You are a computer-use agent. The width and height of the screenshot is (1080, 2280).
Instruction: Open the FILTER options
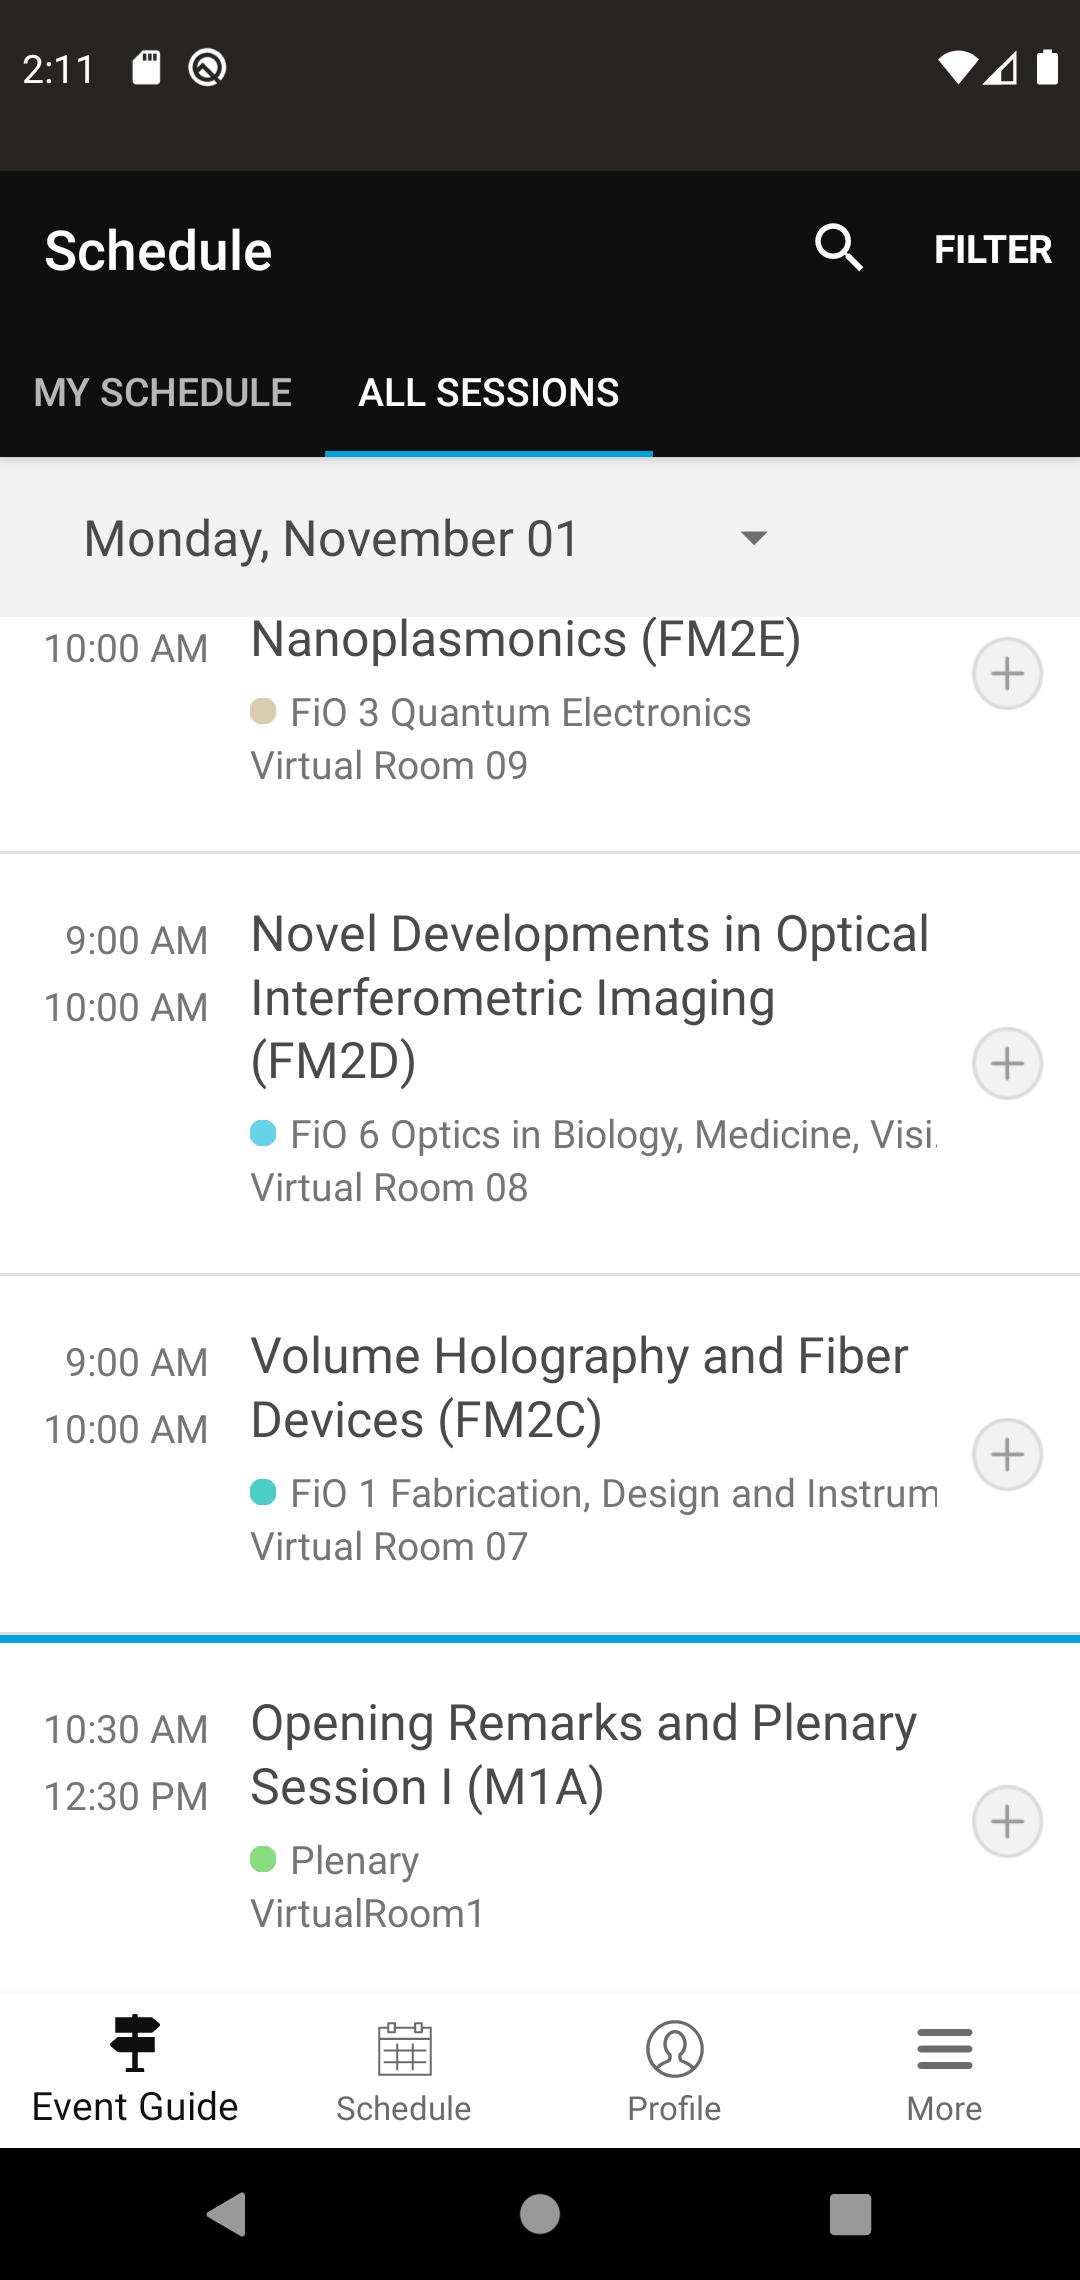tap(992, 249)
